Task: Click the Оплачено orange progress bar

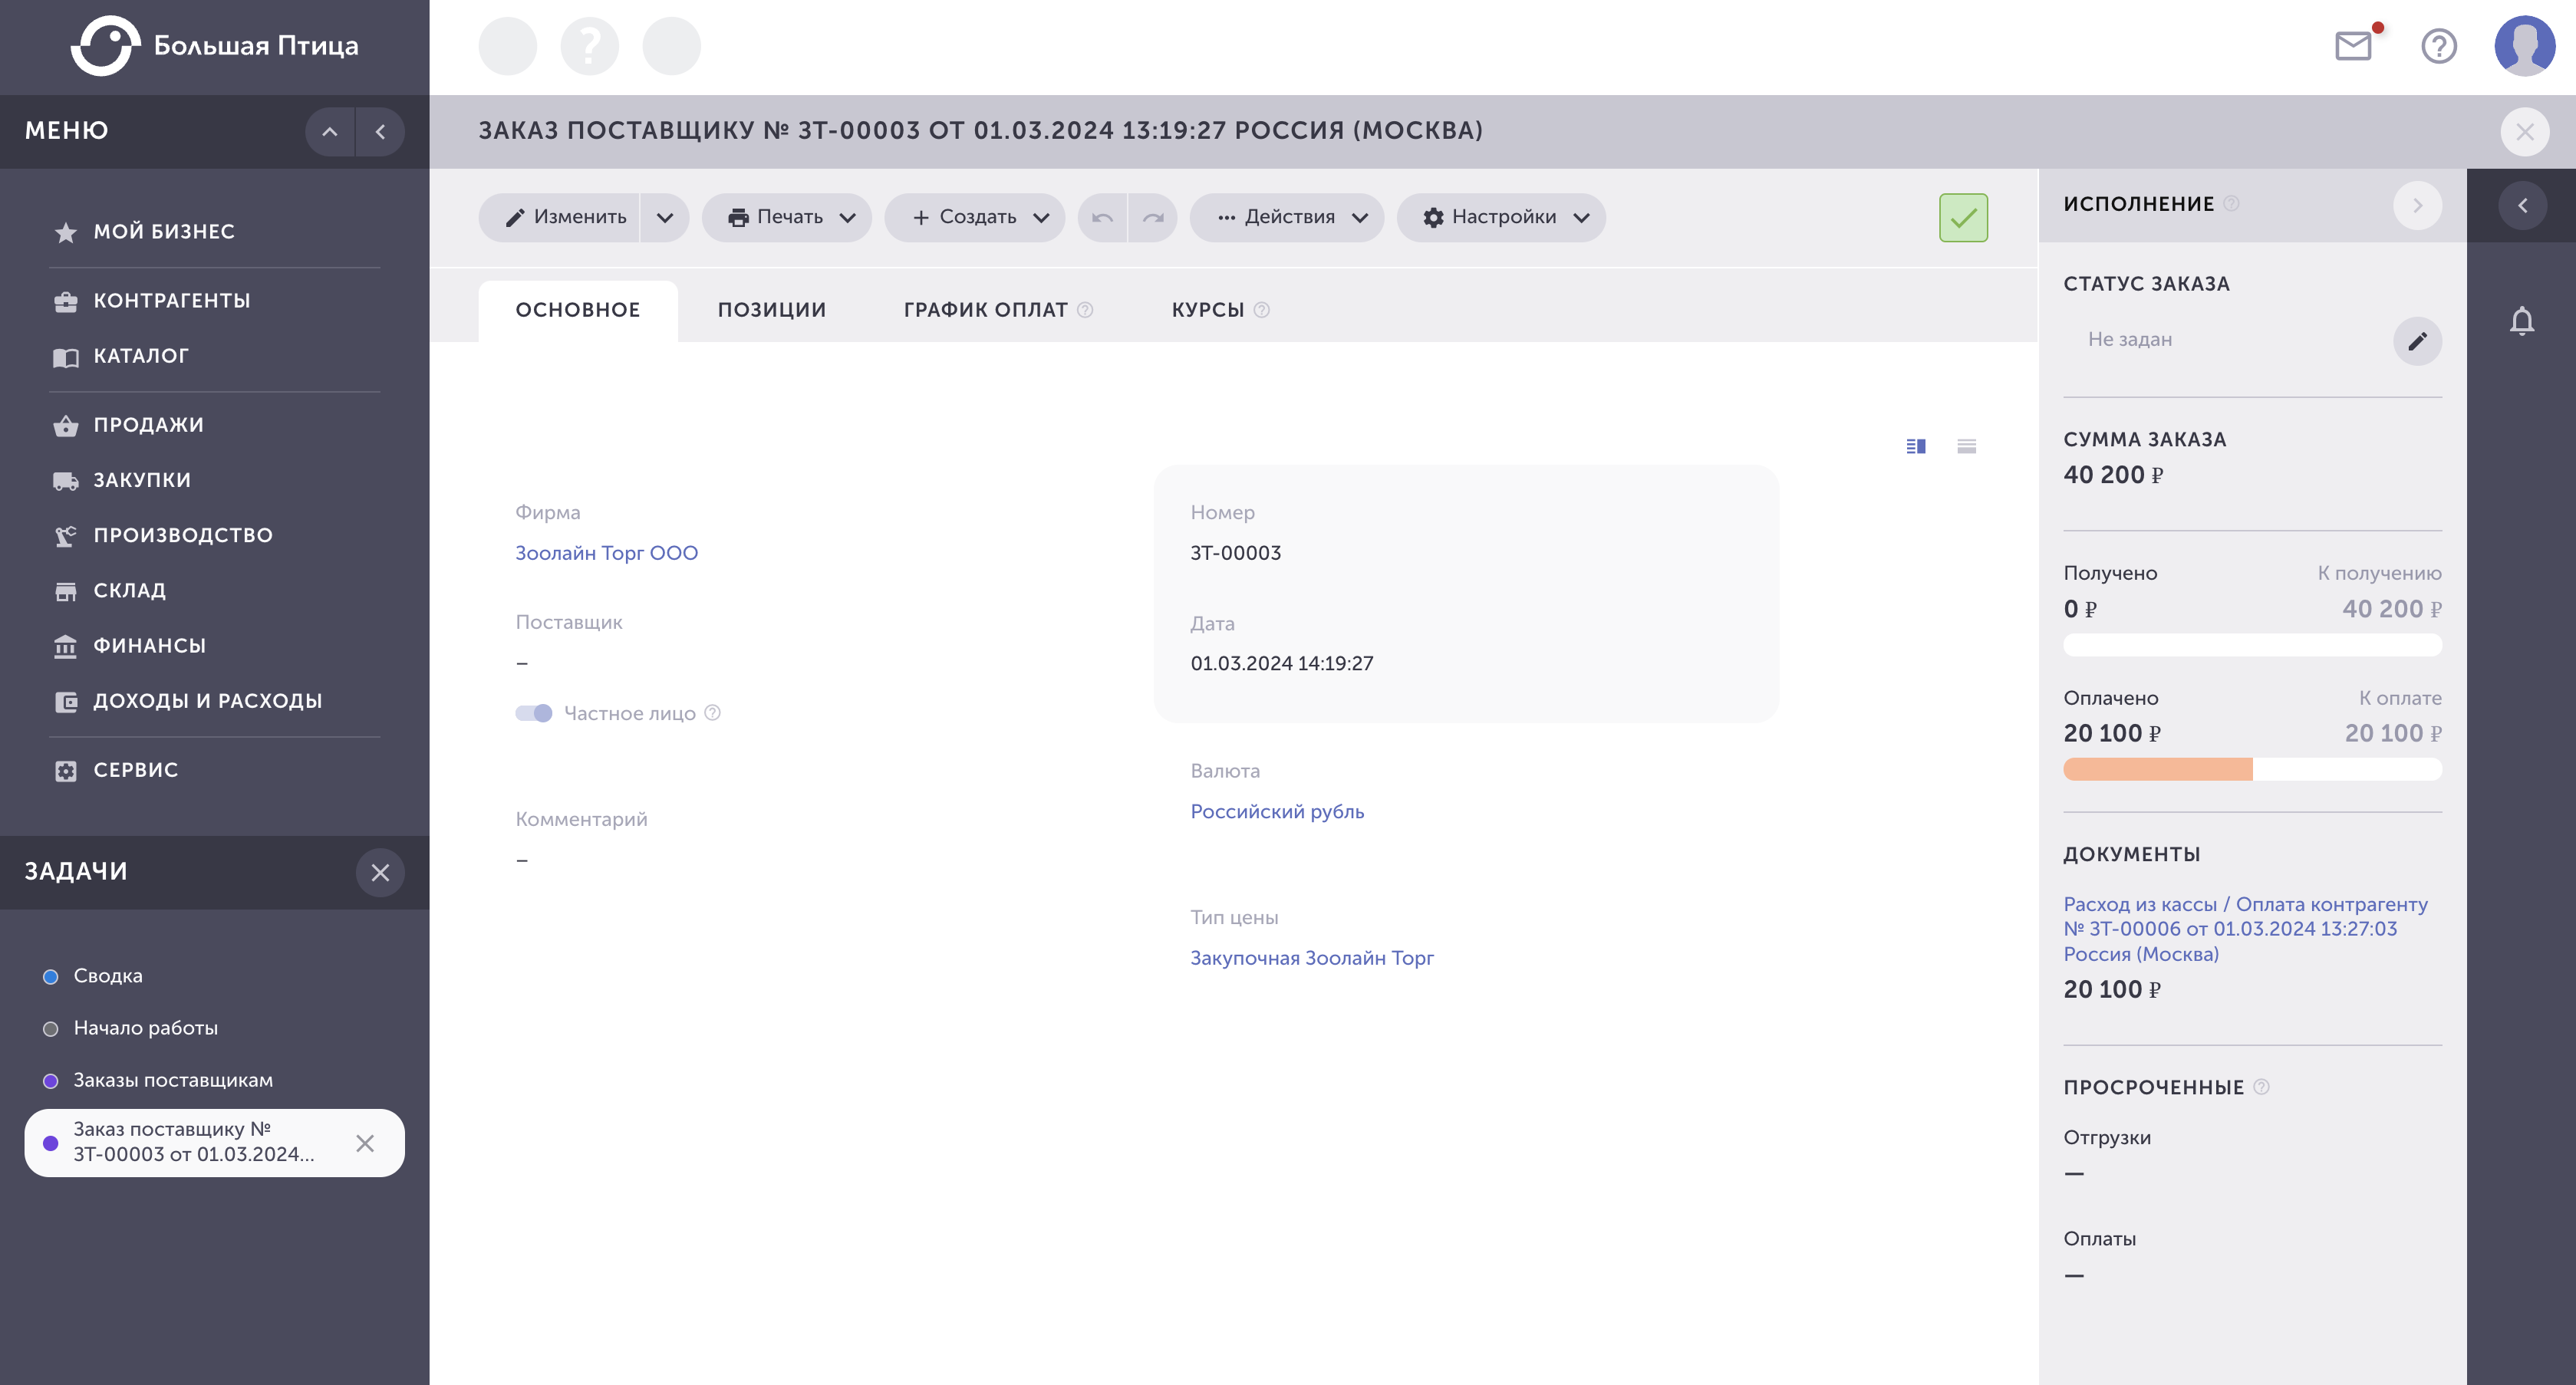Action: [x=2252, y=769]
